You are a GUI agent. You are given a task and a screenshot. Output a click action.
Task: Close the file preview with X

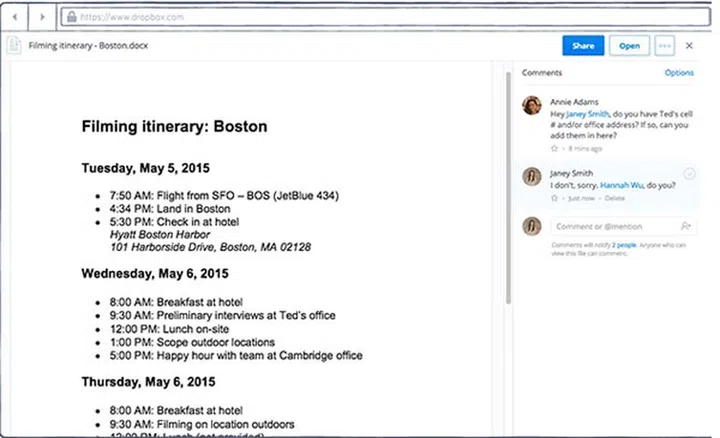[689, 45]
